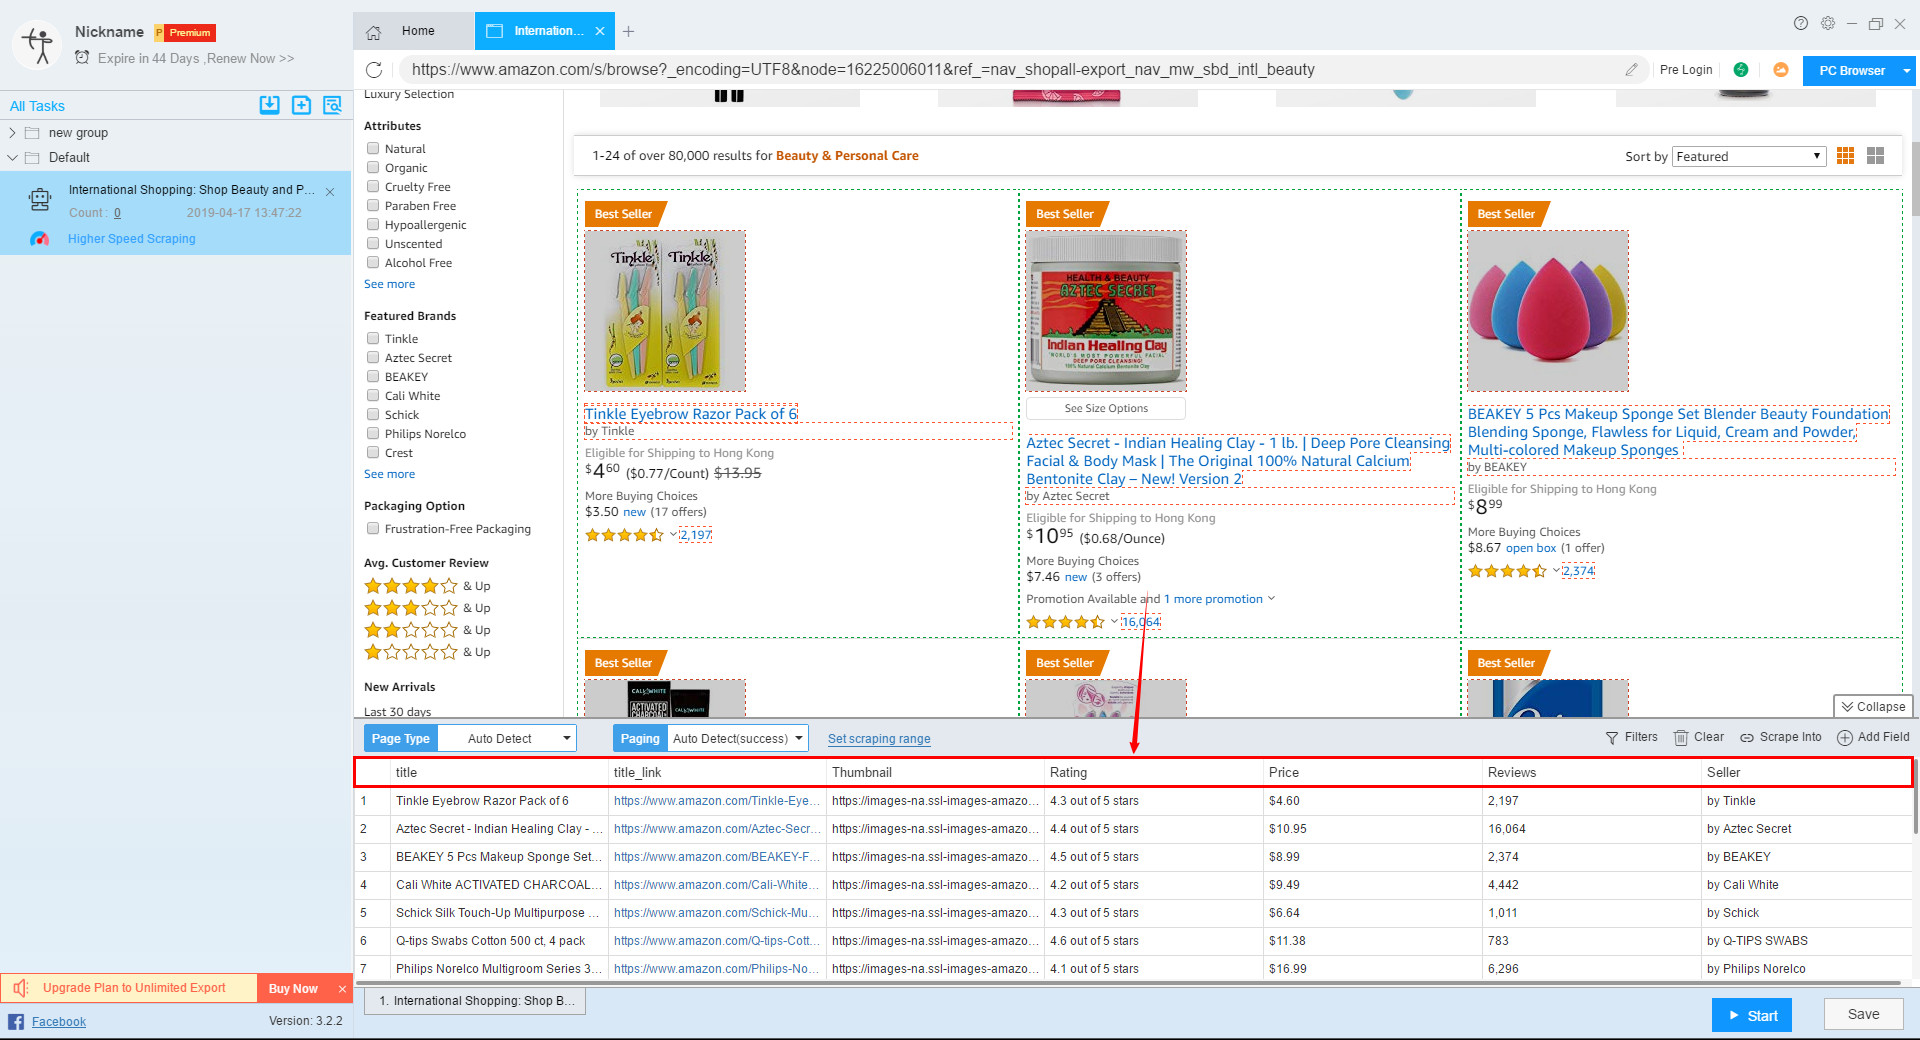The width and height of the screenshot is (1920, 1040).
Task: Select the Tinkle brand checkbox
Action: [x=373, y=338]
